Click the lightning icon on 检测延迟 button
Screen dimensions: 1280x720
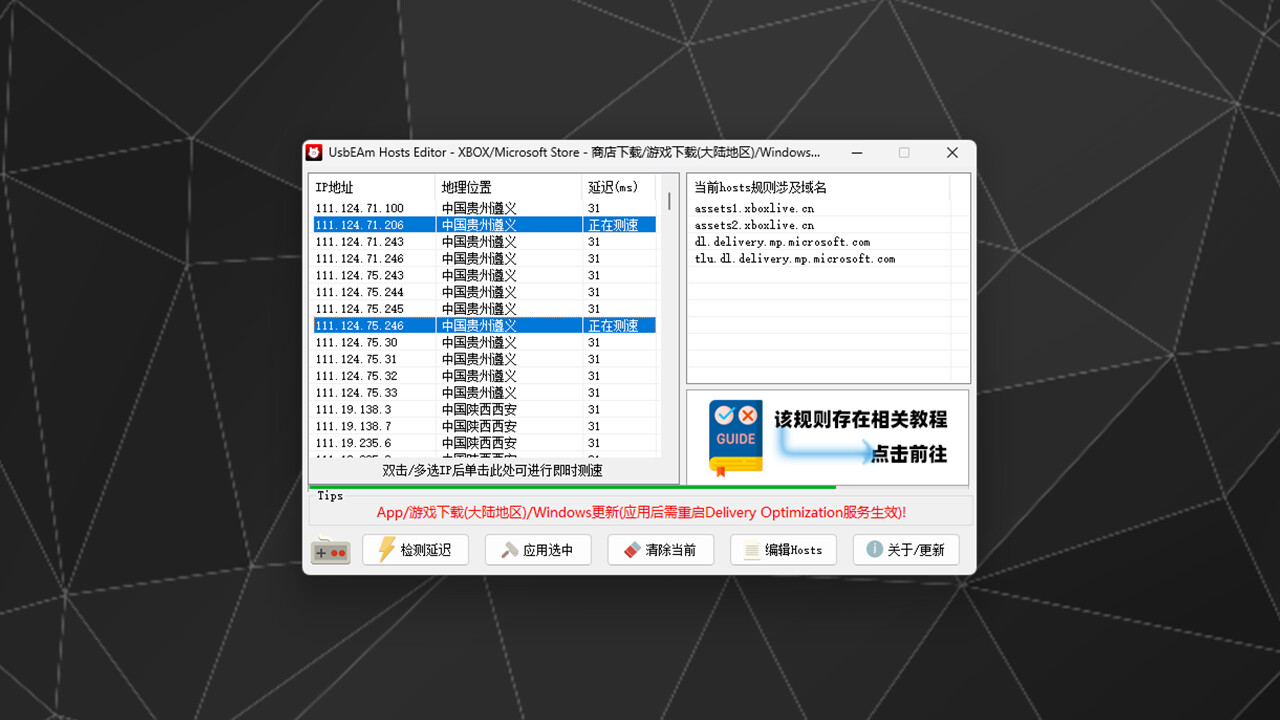[x=388, y=549]
